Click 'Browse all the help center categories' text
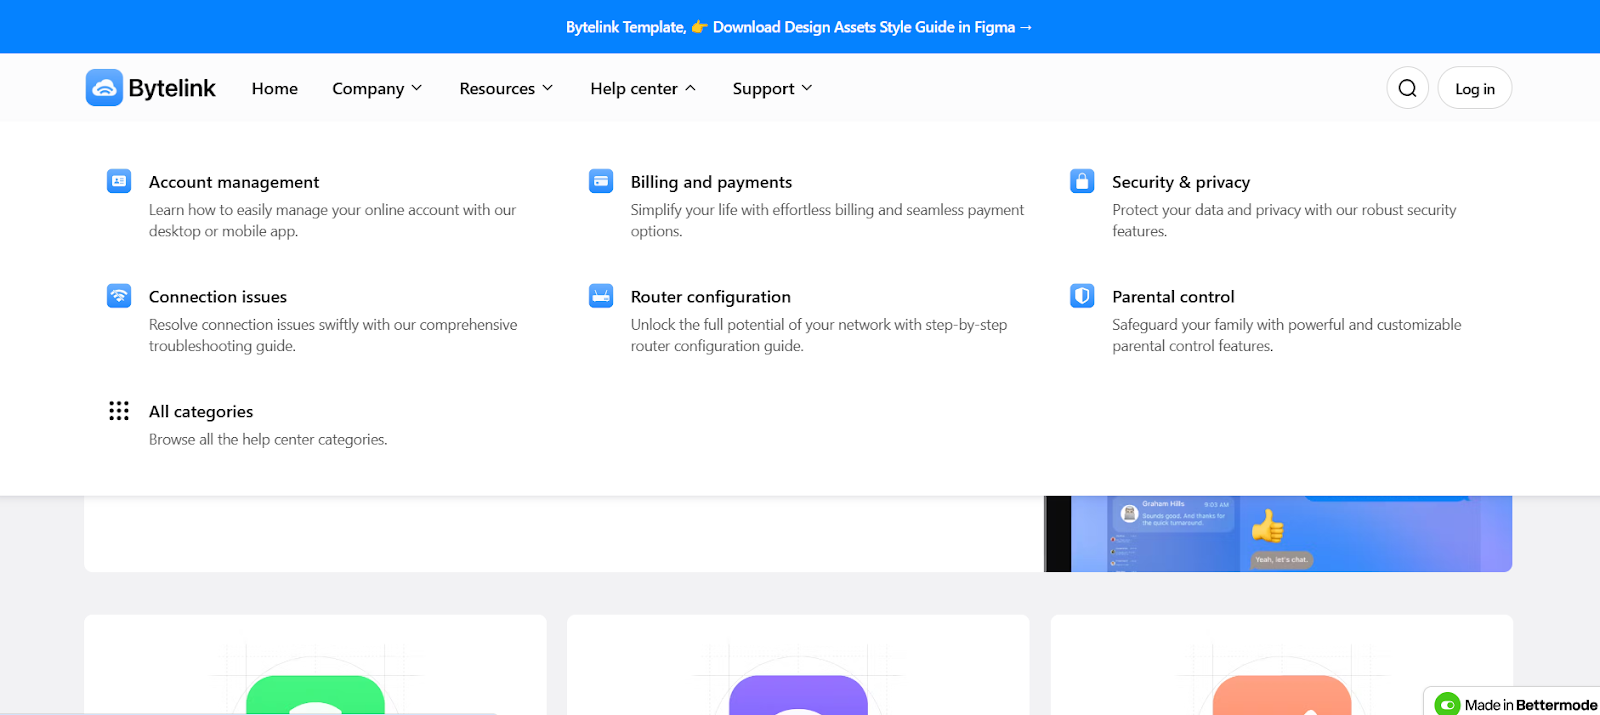The height and width of the screenshot is (715, 1600). point(268,439)
